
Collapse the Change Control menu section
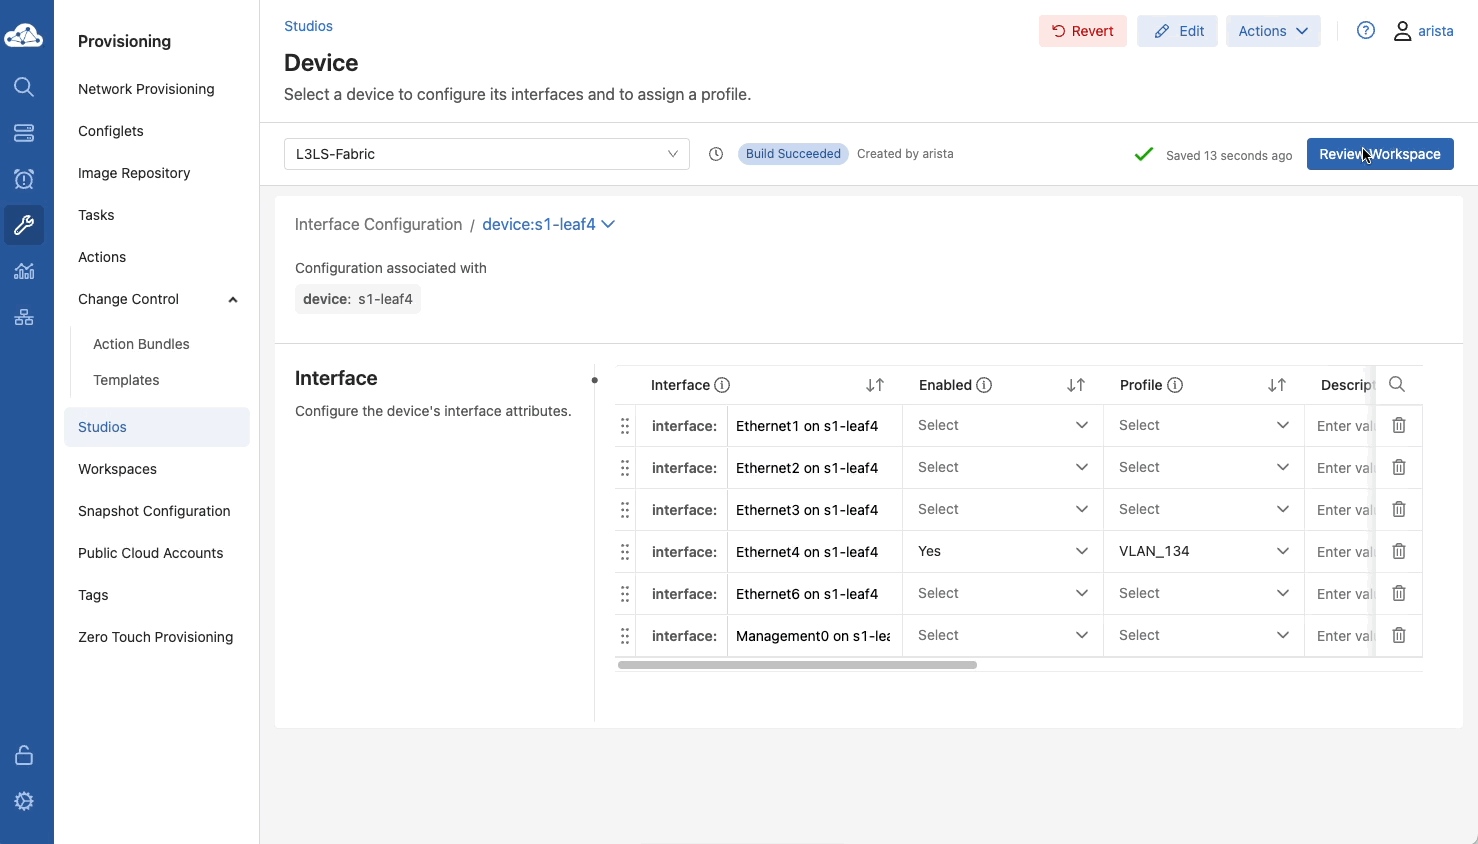click(233, 299)
